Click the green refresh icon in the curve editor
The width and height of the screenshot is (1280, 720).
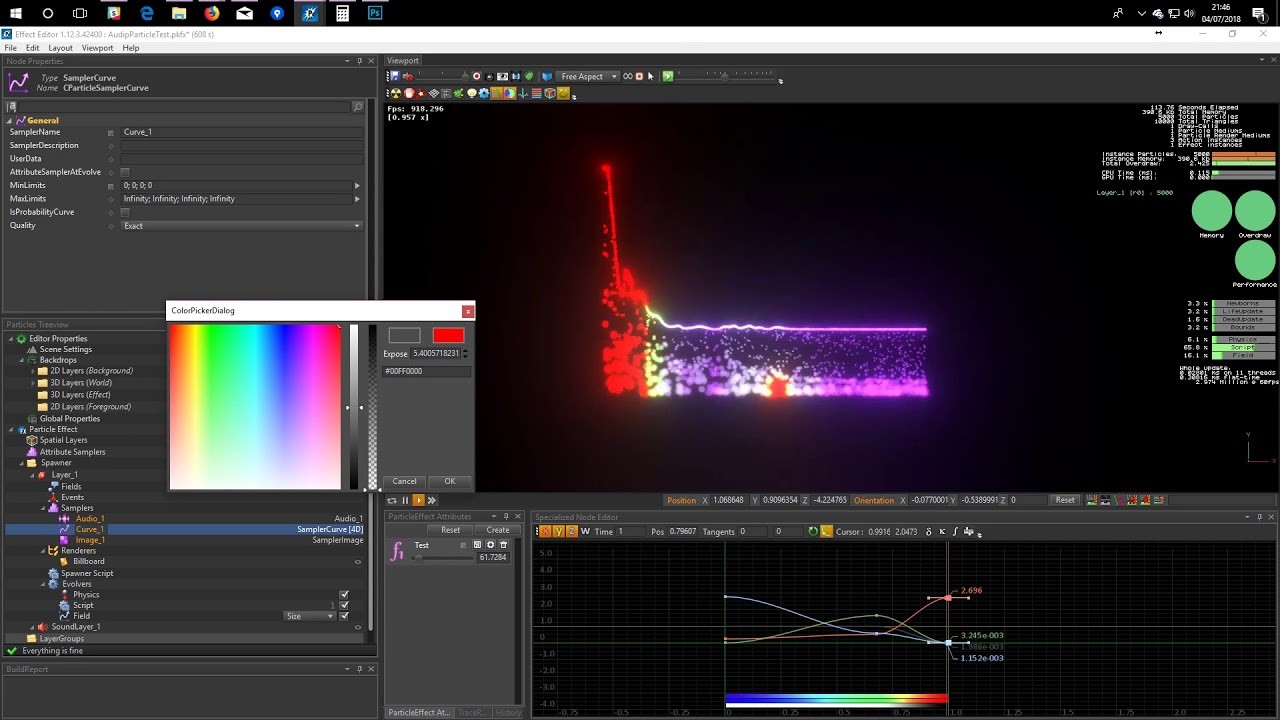click(x=811, y=531)
